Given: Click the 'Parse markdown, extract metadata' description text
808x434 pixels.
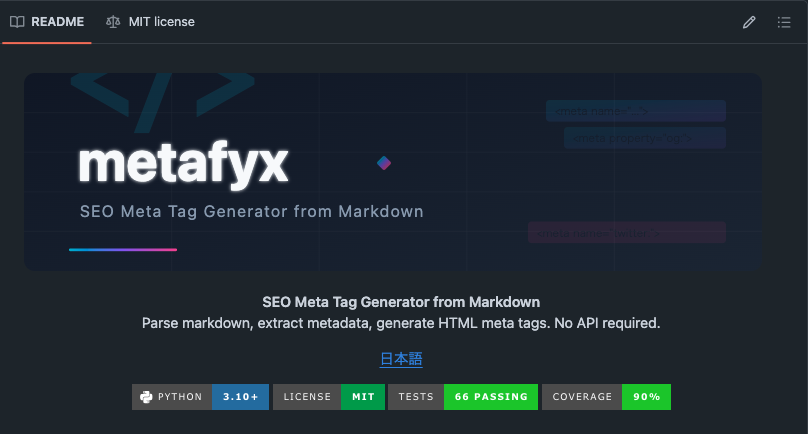Looking at the screenshot, I should (x=401, y=323).
